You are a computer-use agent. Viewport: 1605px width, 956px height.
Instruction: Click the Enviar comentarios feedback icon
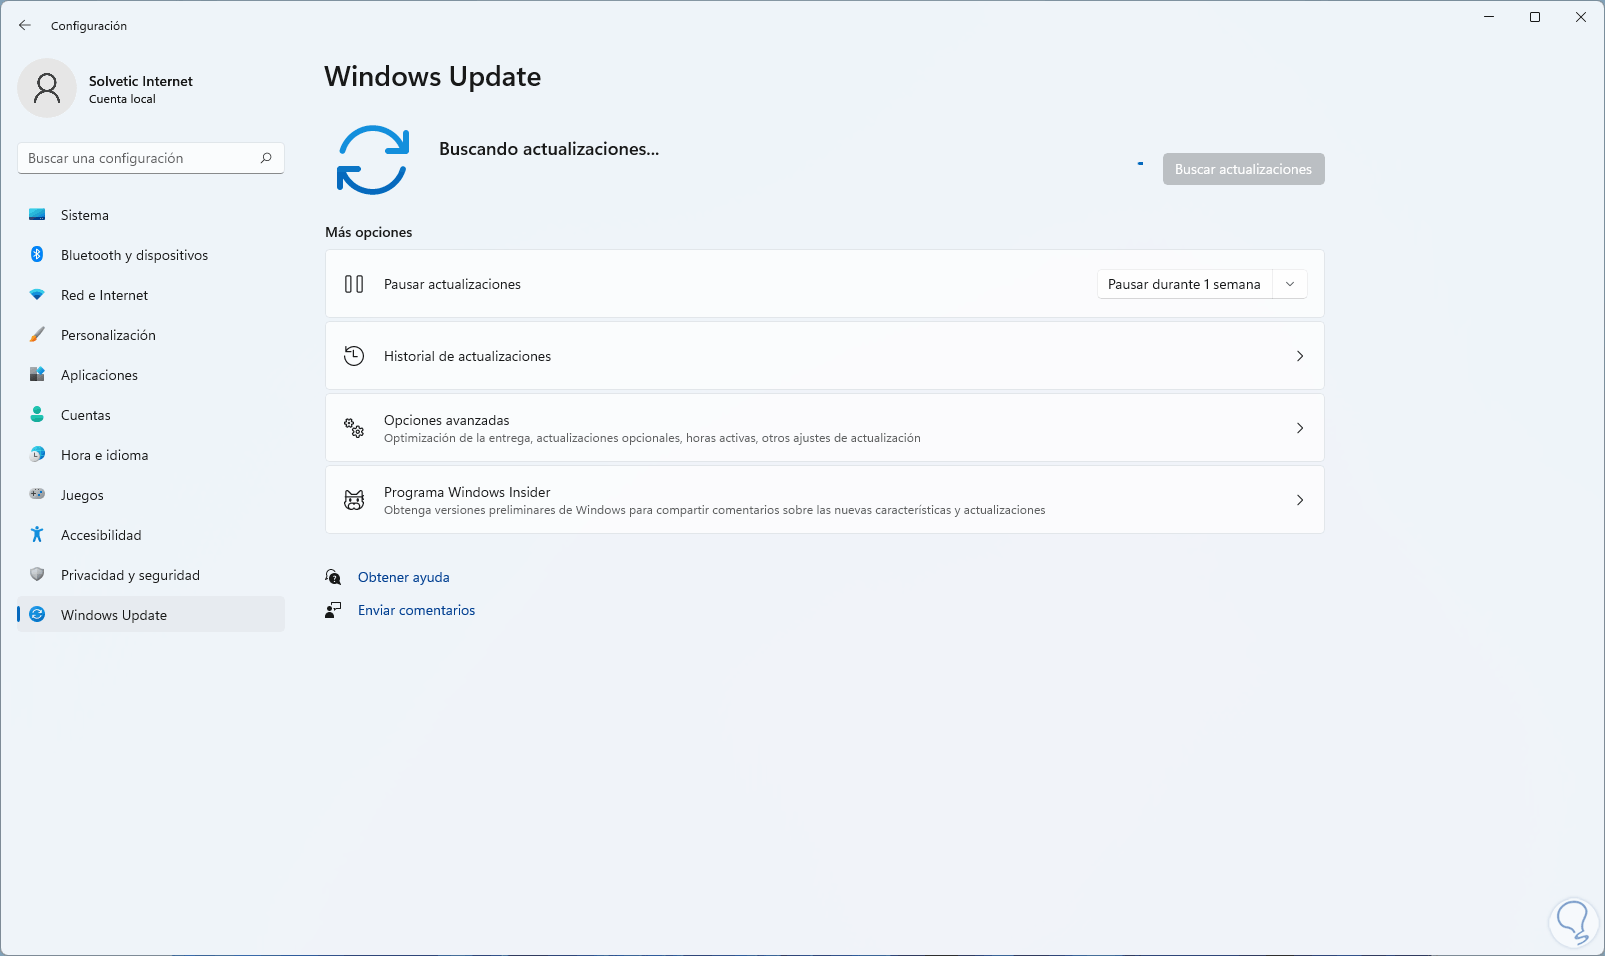[x=333, y=610]
